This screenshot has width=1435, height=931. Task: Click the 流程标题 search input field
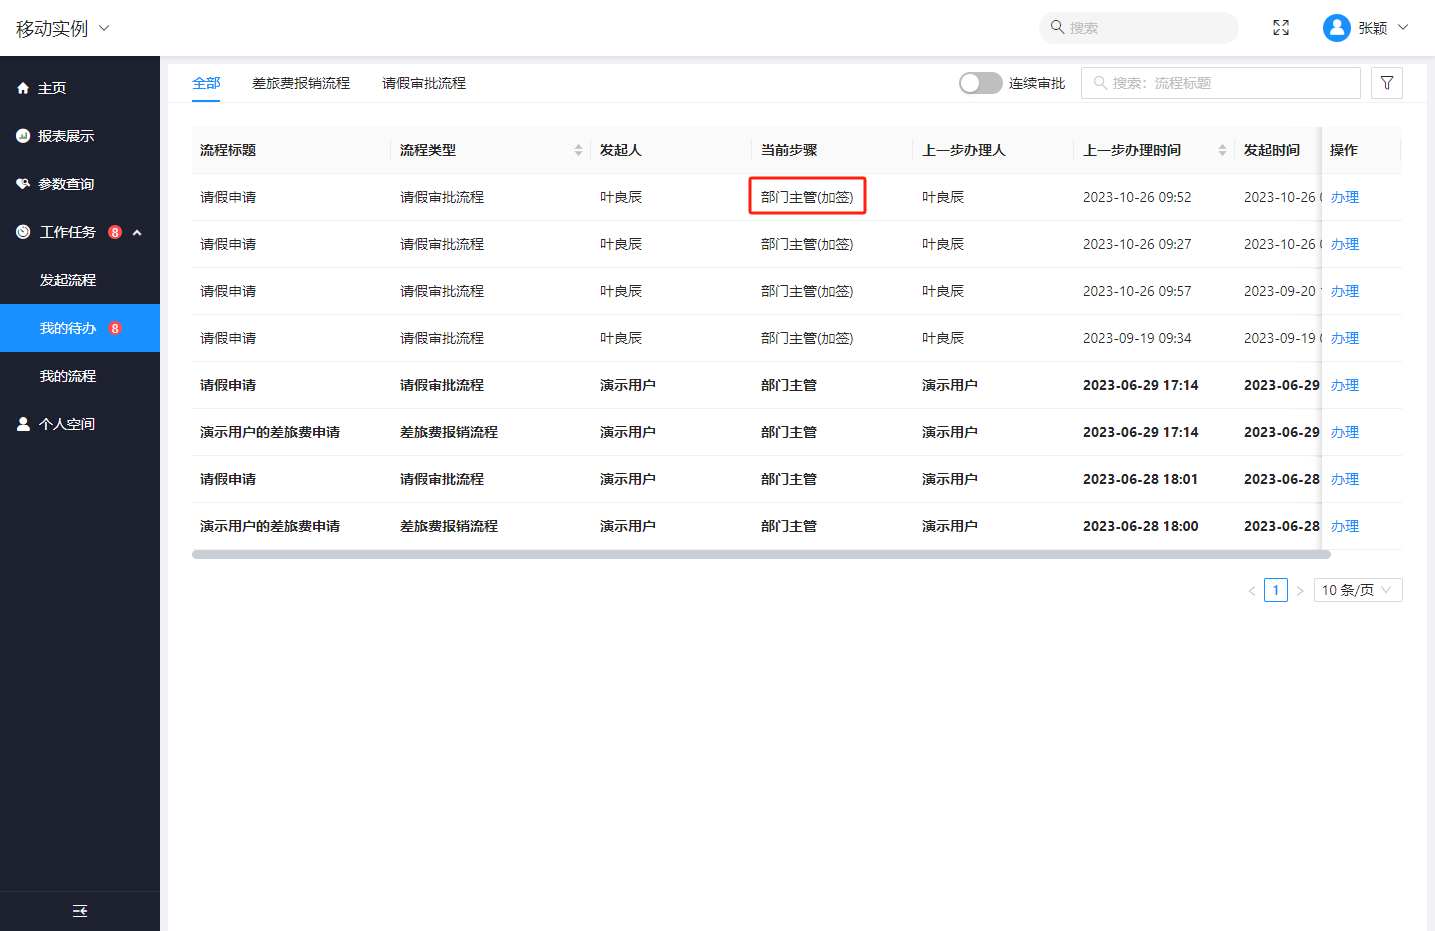[1230, 83]
